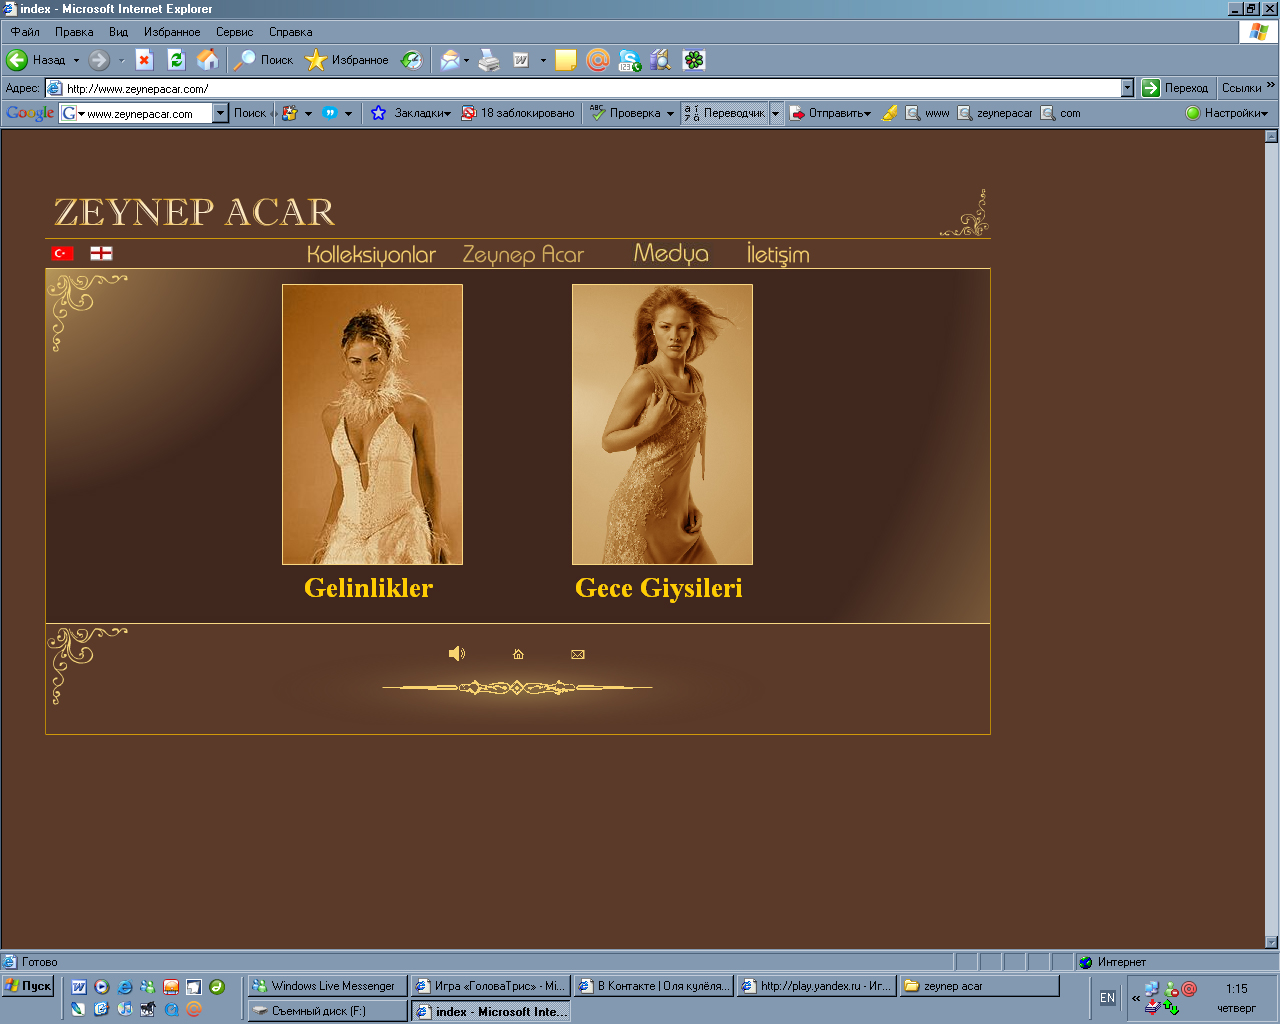This screenshot has height=1024, width=1280.
Task: Refresh the page with the toolbar icon
Action: [x=176, y=60]
